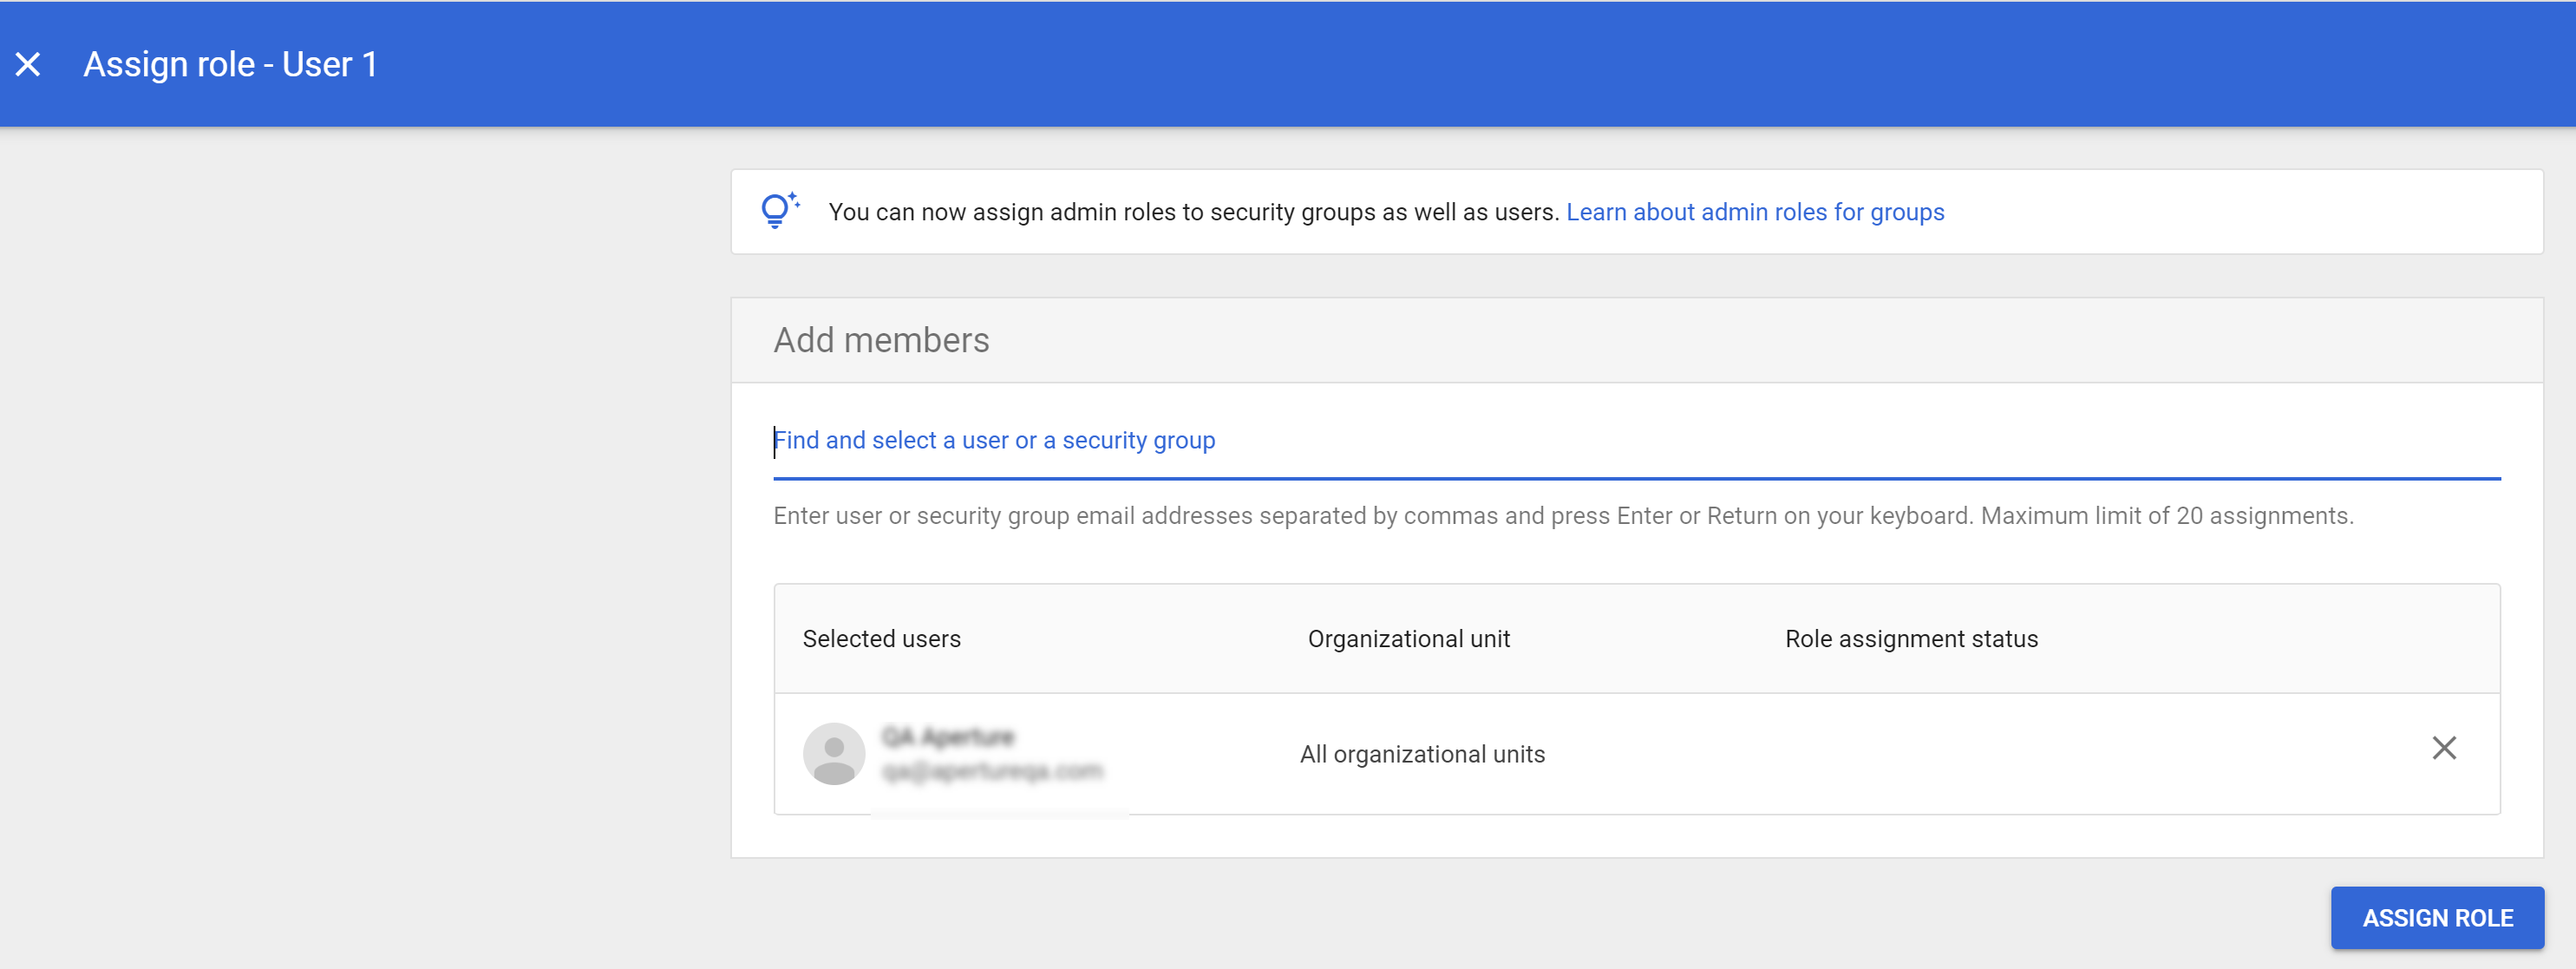Remove the selected user with X icon
The image size is (2576, 969).
(x=2443, y=748)
